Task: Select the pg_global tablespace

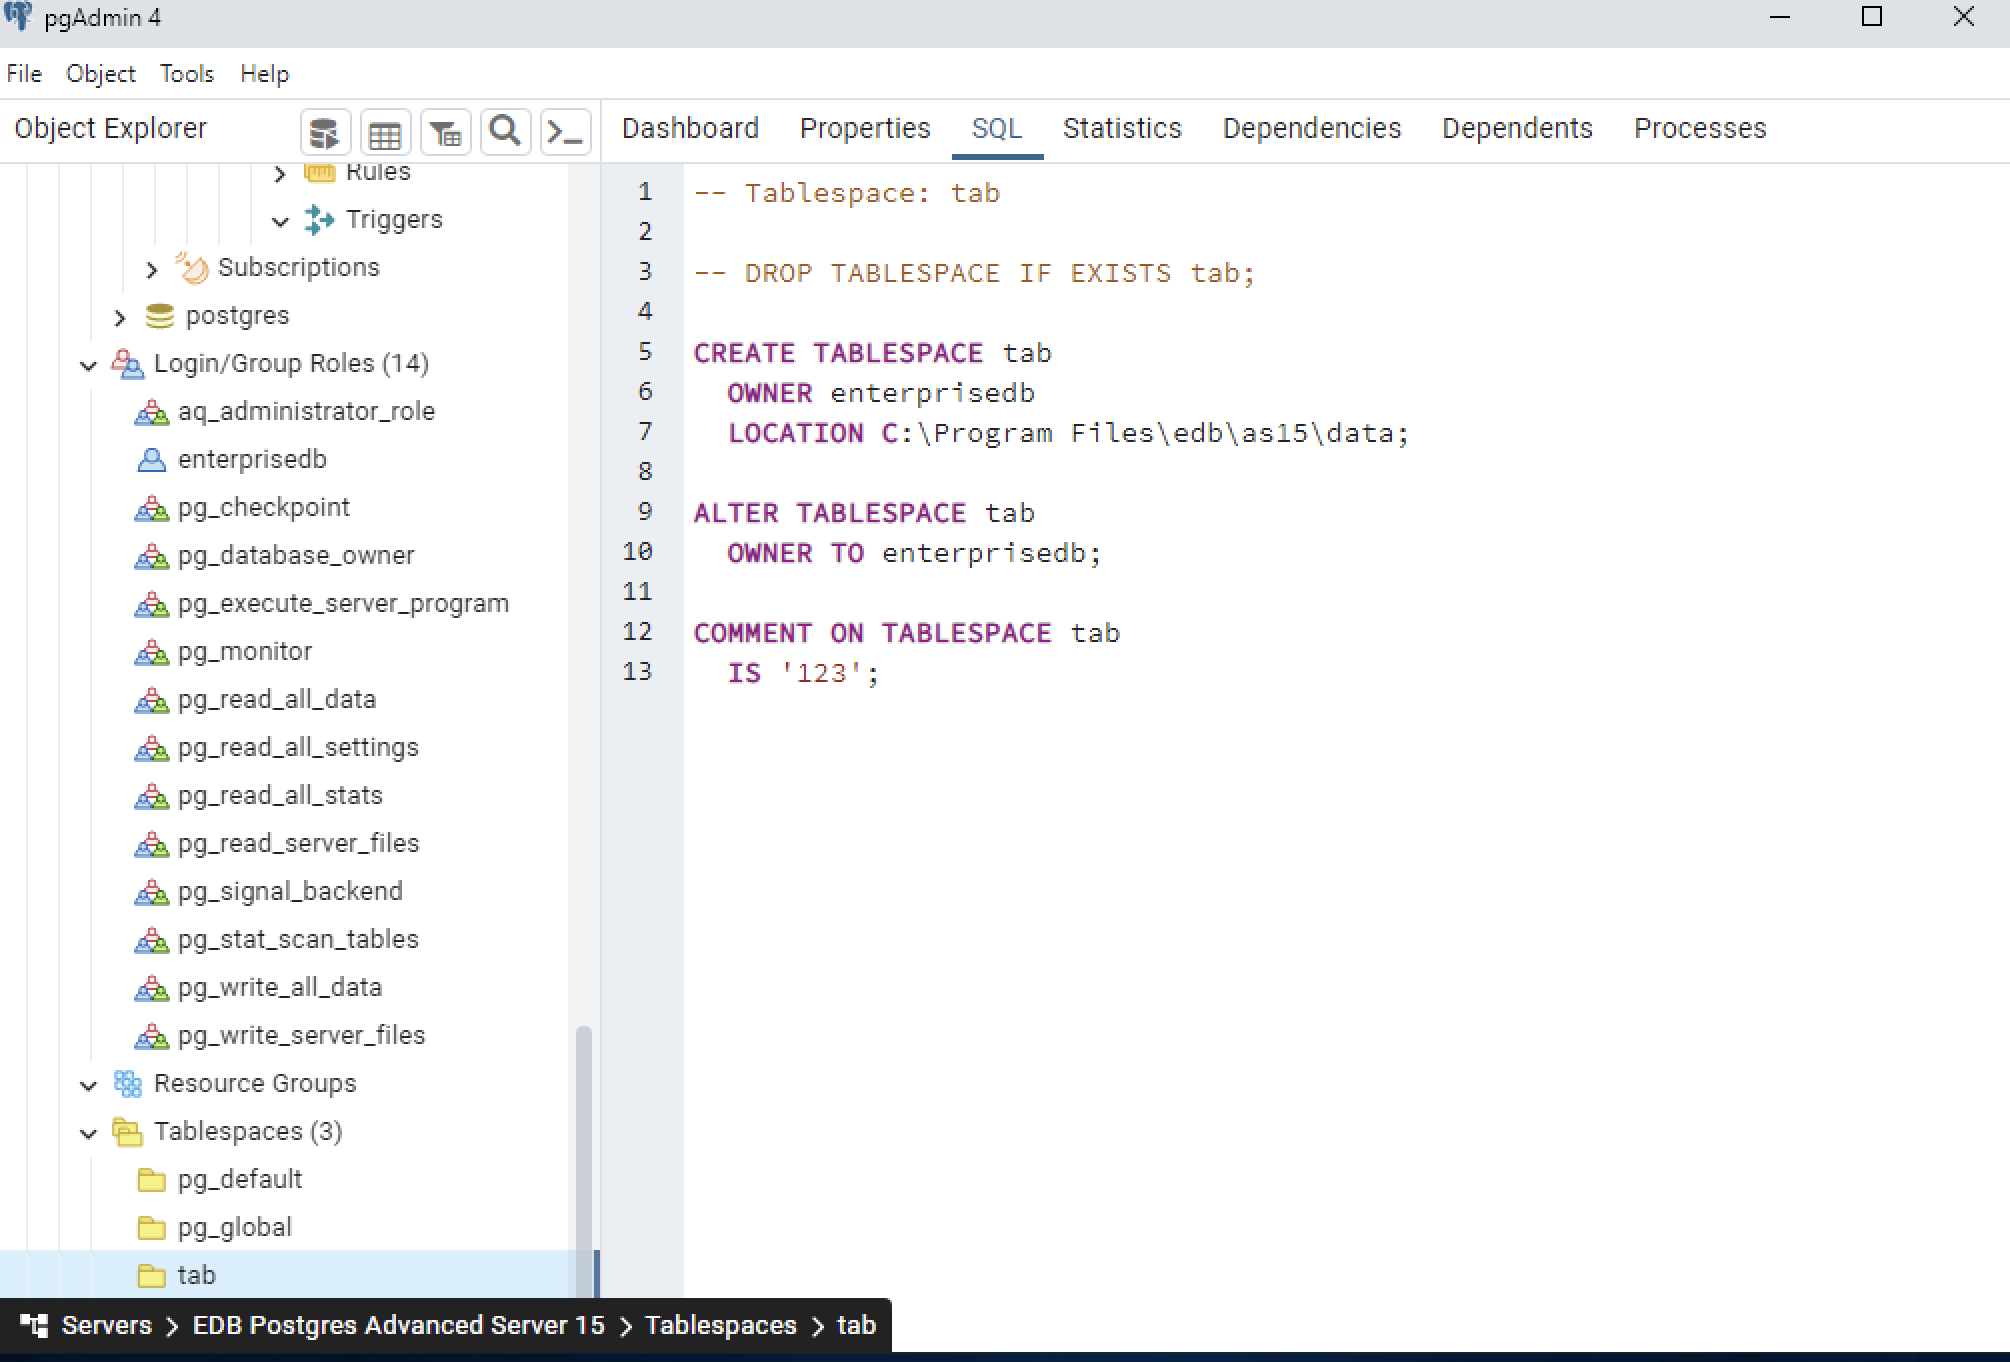Action: 234,1227
